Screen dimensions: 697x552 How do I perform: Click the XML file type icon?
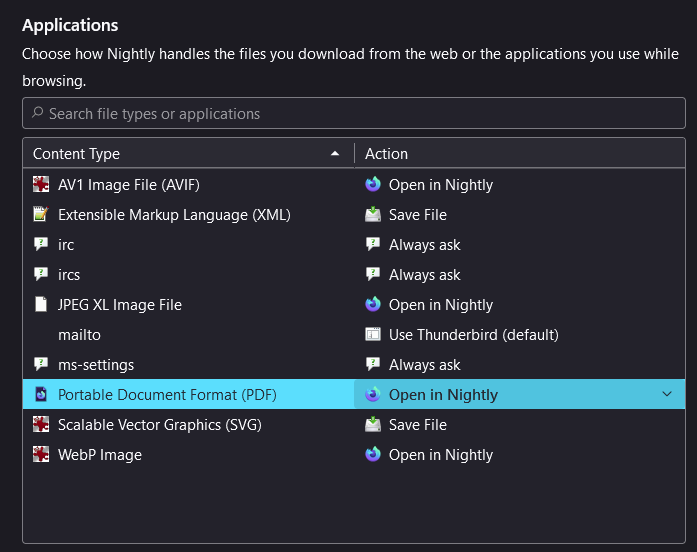tap(41, 215)
